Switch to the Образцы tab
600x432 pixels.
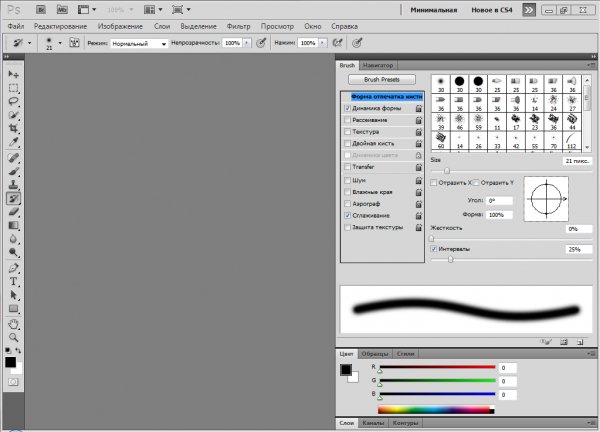point(375,354)
